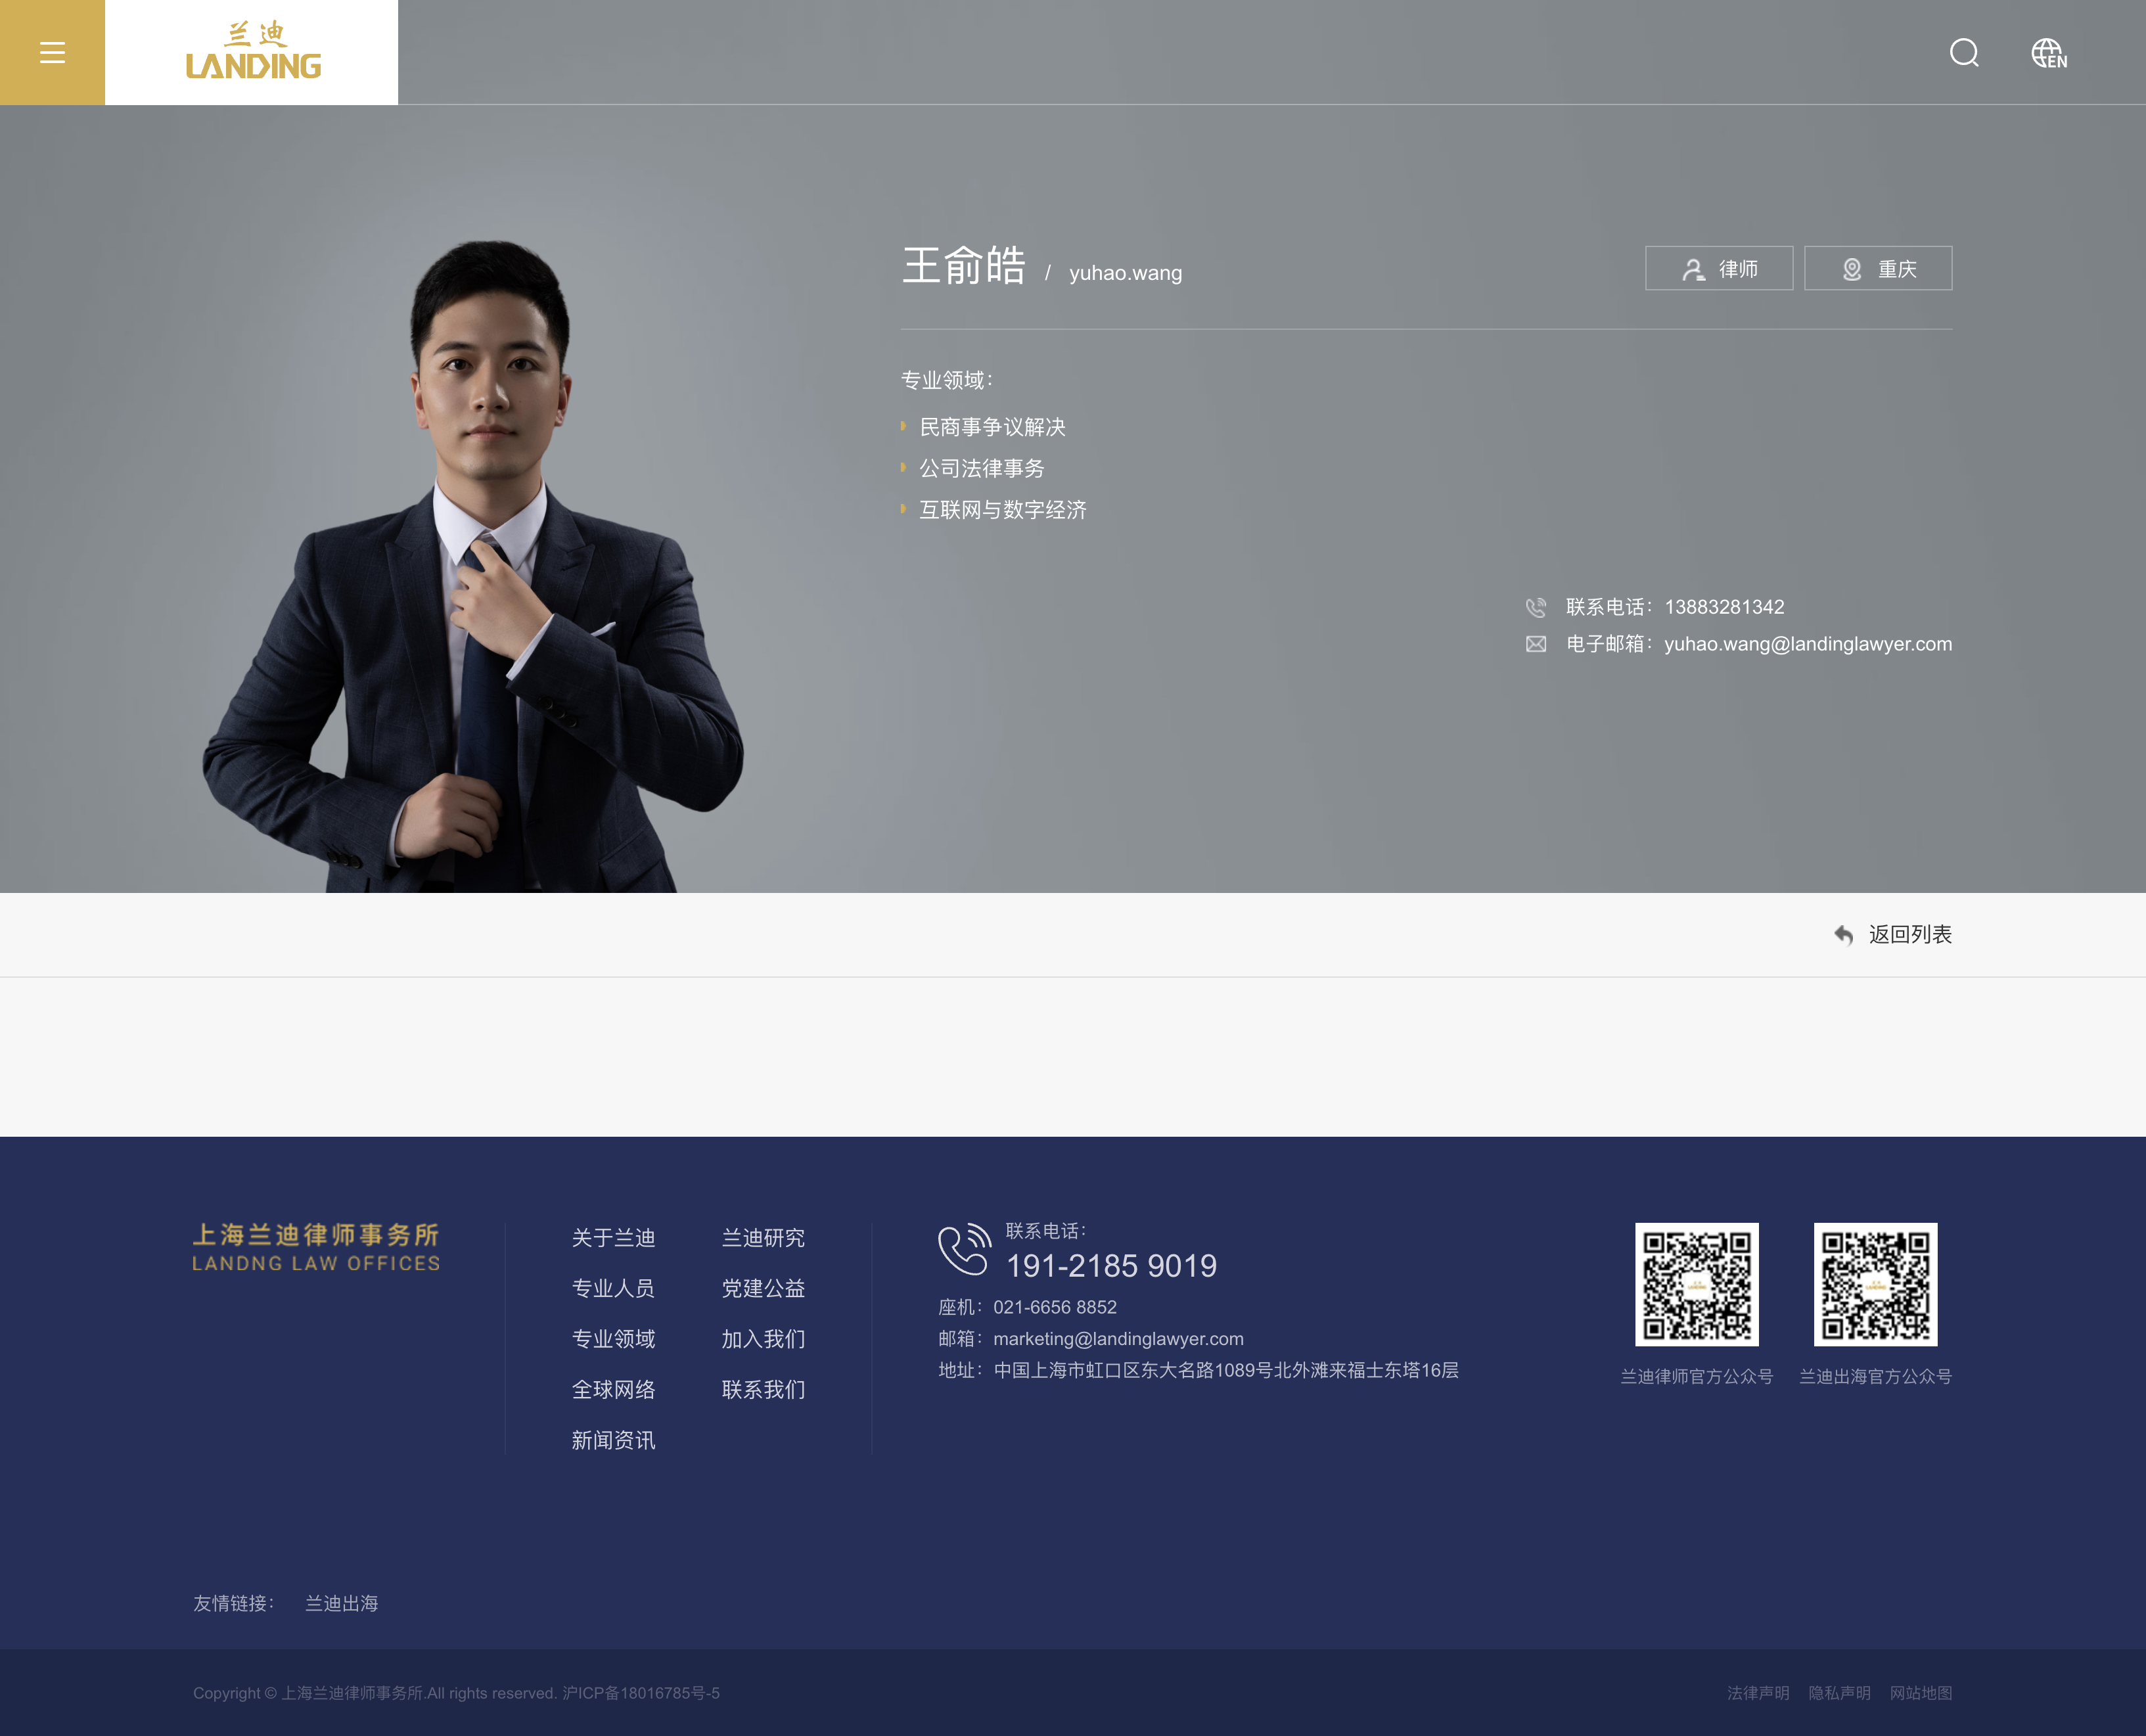Image resolution: width=2146 pixels, height=1736 pixels.
Task: Select the 律师 tag button
Action: (x=1719, y=268)
